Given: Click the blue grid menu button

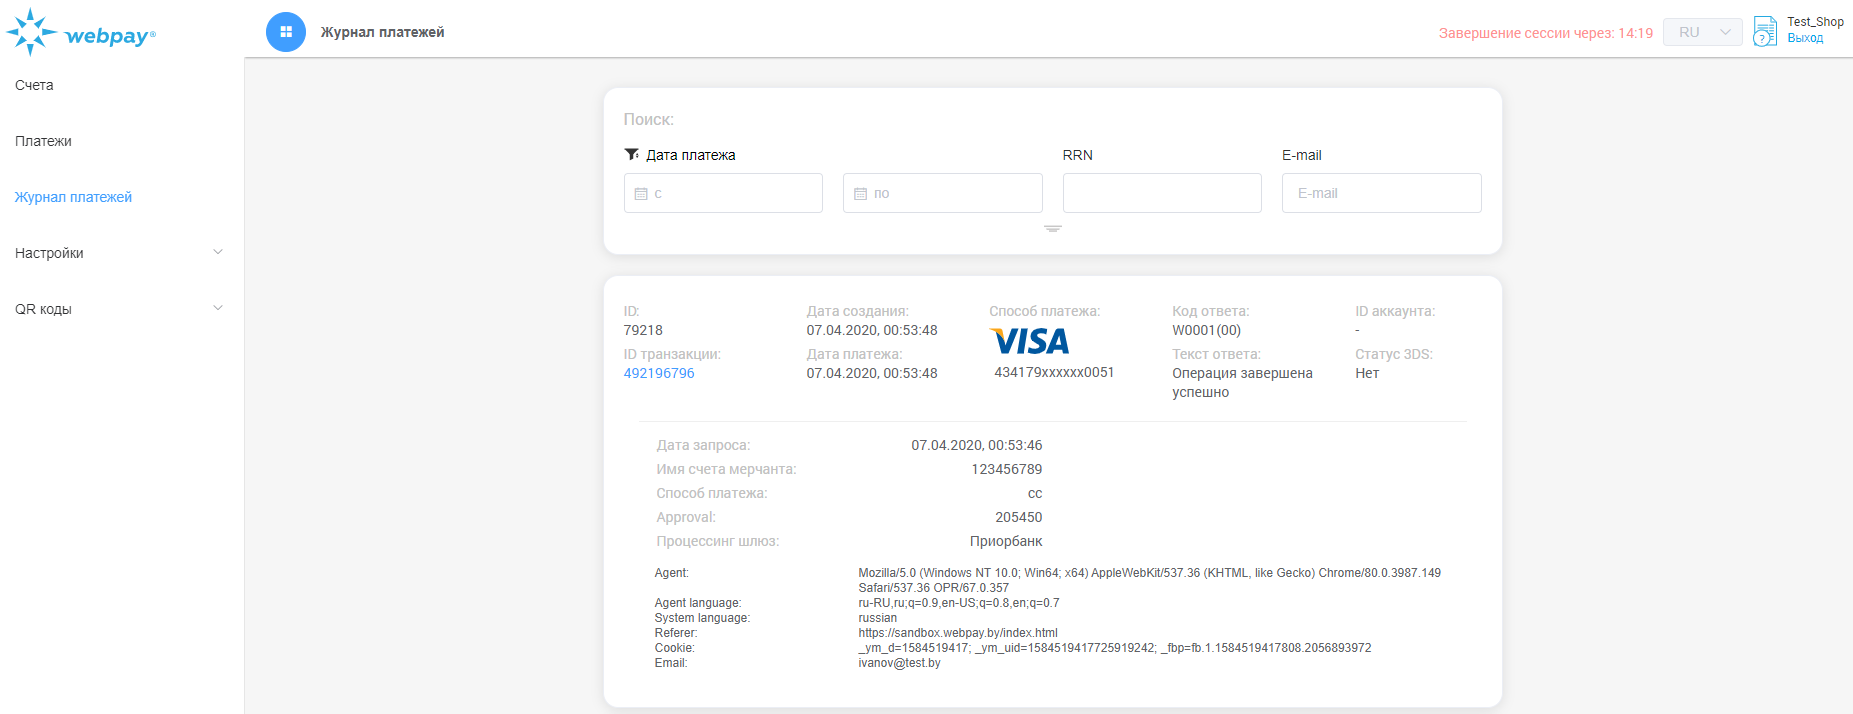Looking at the screenshot, I should 286,32.
